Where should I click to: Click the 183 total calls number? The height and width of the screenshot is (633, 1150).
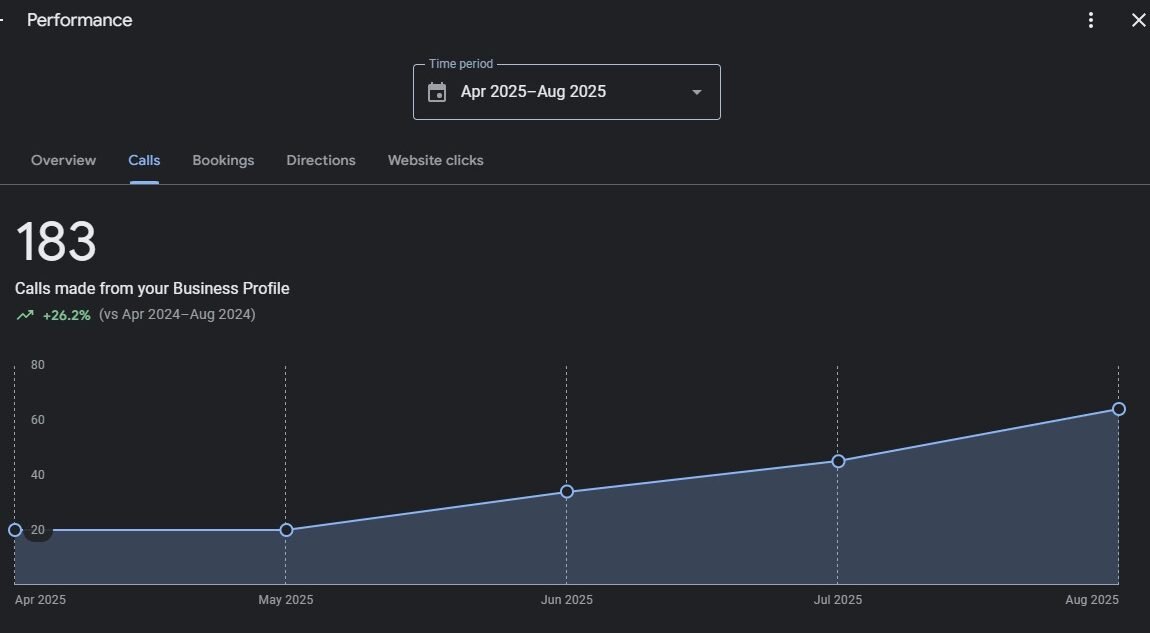pyautogui.click(x=56, y=242)
